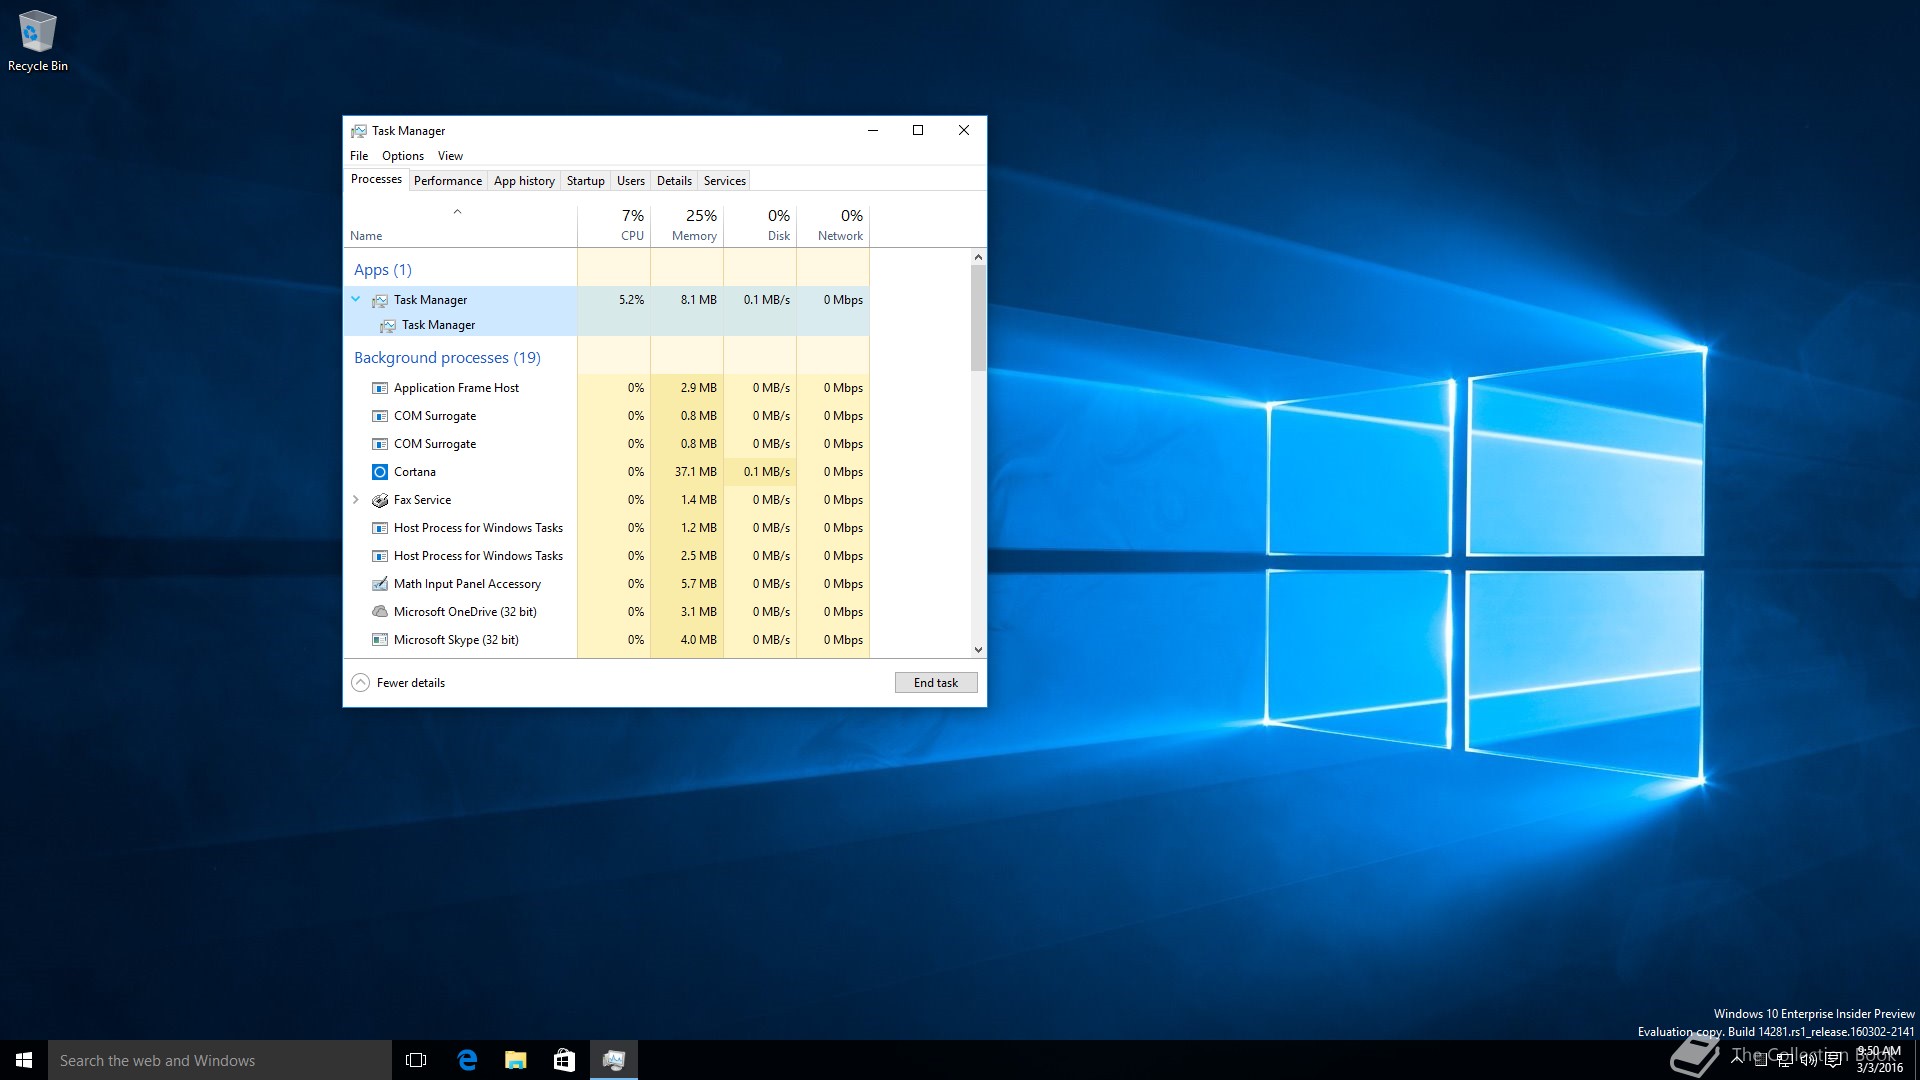Sort by the Disk column header
The image size is (1920, 1080).
click(x=760, y=226)
